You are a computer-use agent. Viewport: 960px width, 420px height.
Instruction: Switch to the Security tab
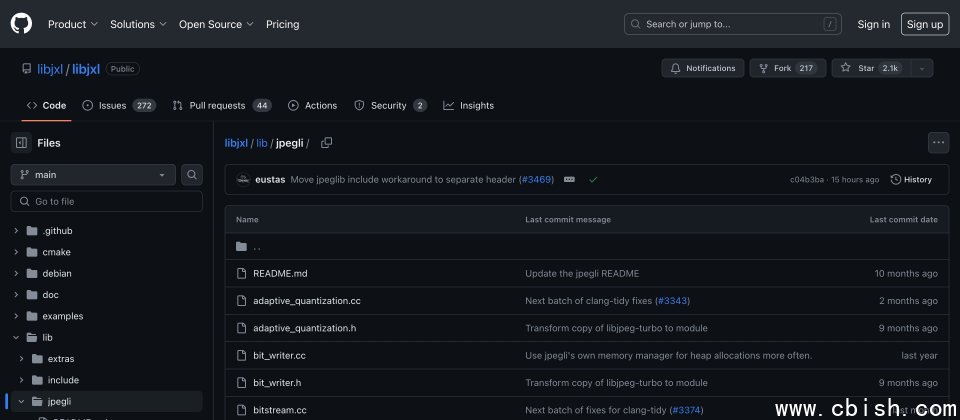click(391, 105)
